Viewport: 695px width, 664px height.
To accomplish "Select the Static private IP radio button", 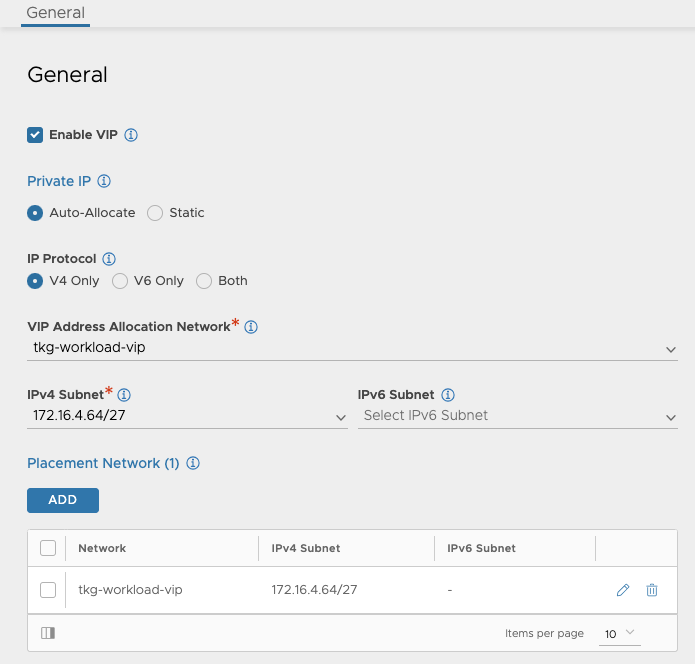I will point(155,213).
